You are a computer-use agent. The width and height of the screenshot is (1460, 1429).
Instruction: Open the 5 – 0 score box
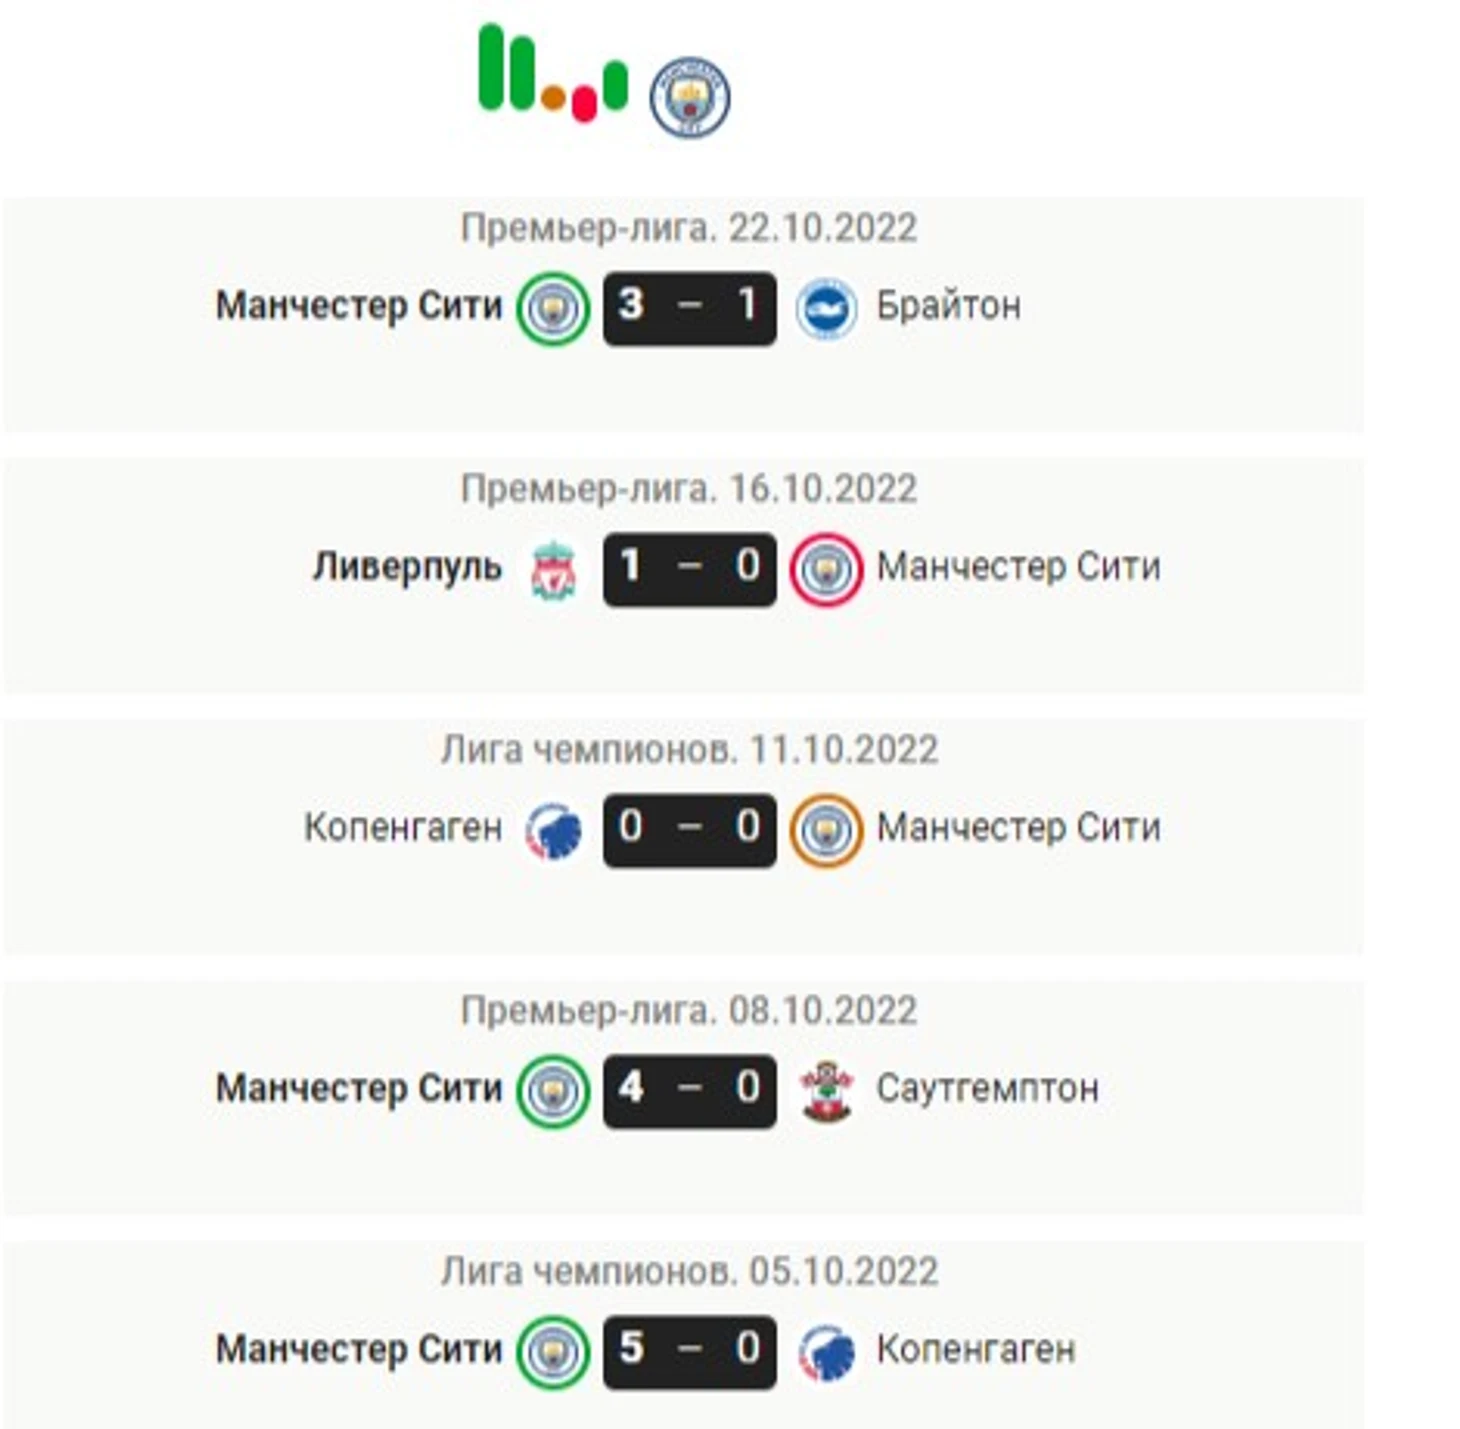click(690, 1352)
